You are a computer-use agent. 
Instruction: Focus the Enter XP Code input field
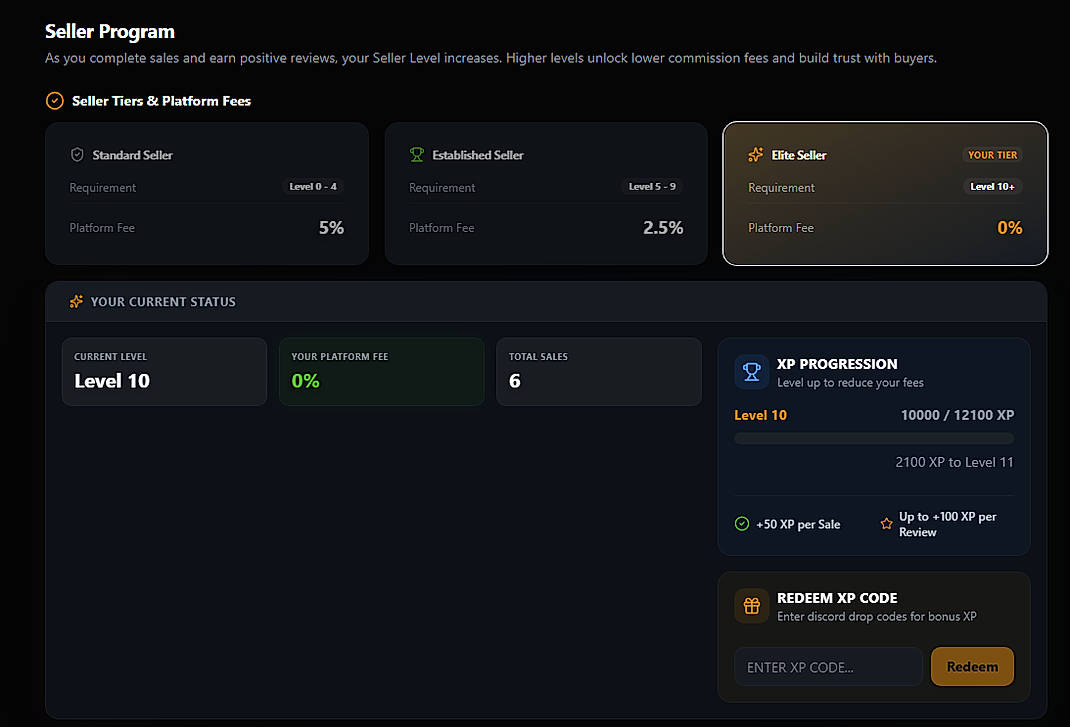click(828, 667)
